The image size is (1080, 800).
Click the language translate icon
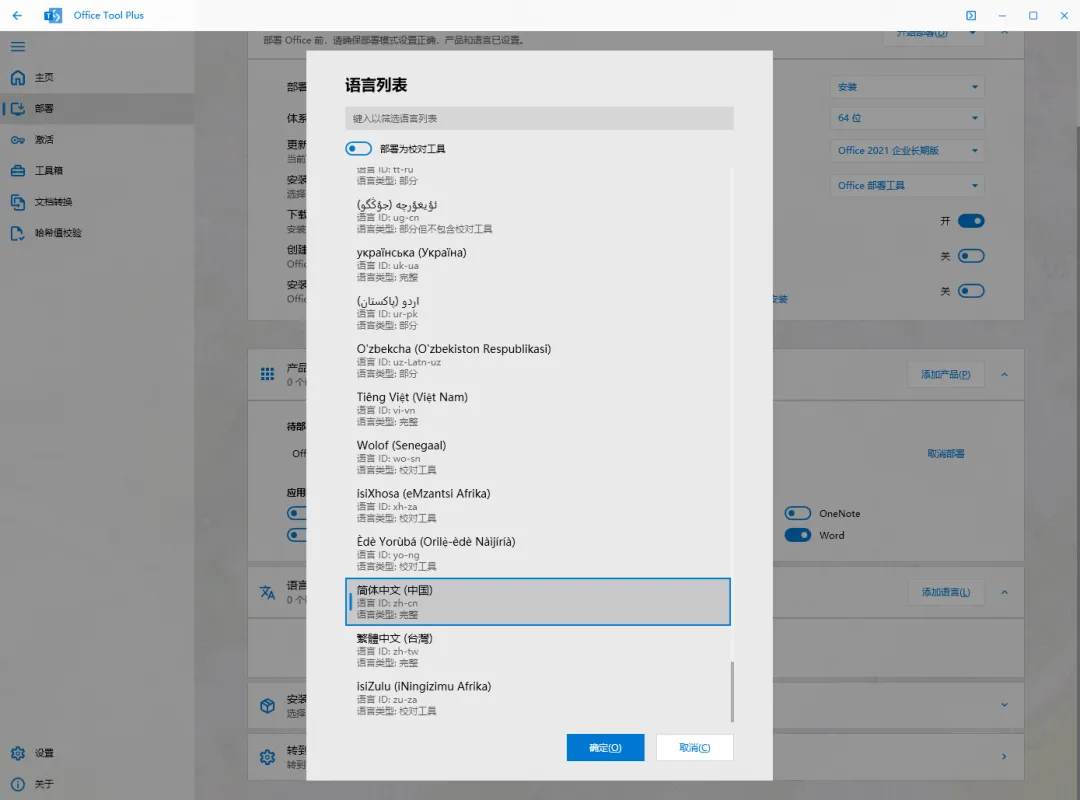click(267, 592)
